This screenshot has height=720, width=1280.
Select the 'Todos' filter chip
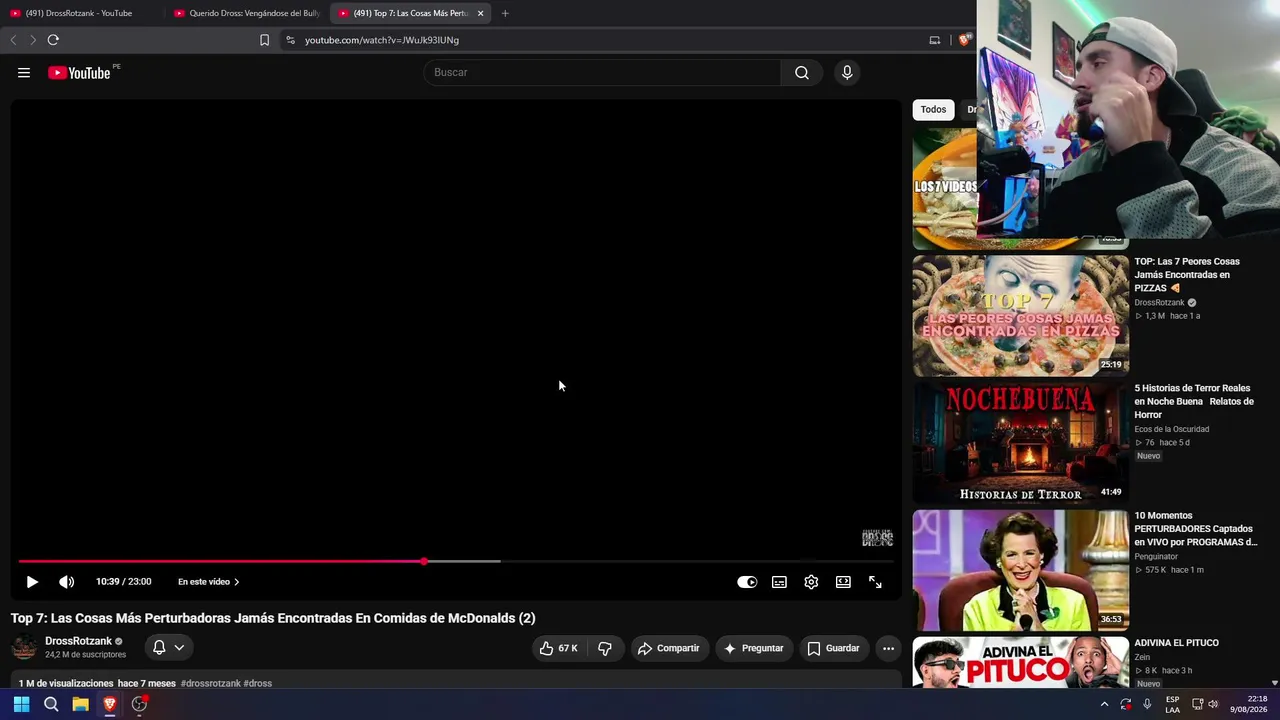point(933,110)
